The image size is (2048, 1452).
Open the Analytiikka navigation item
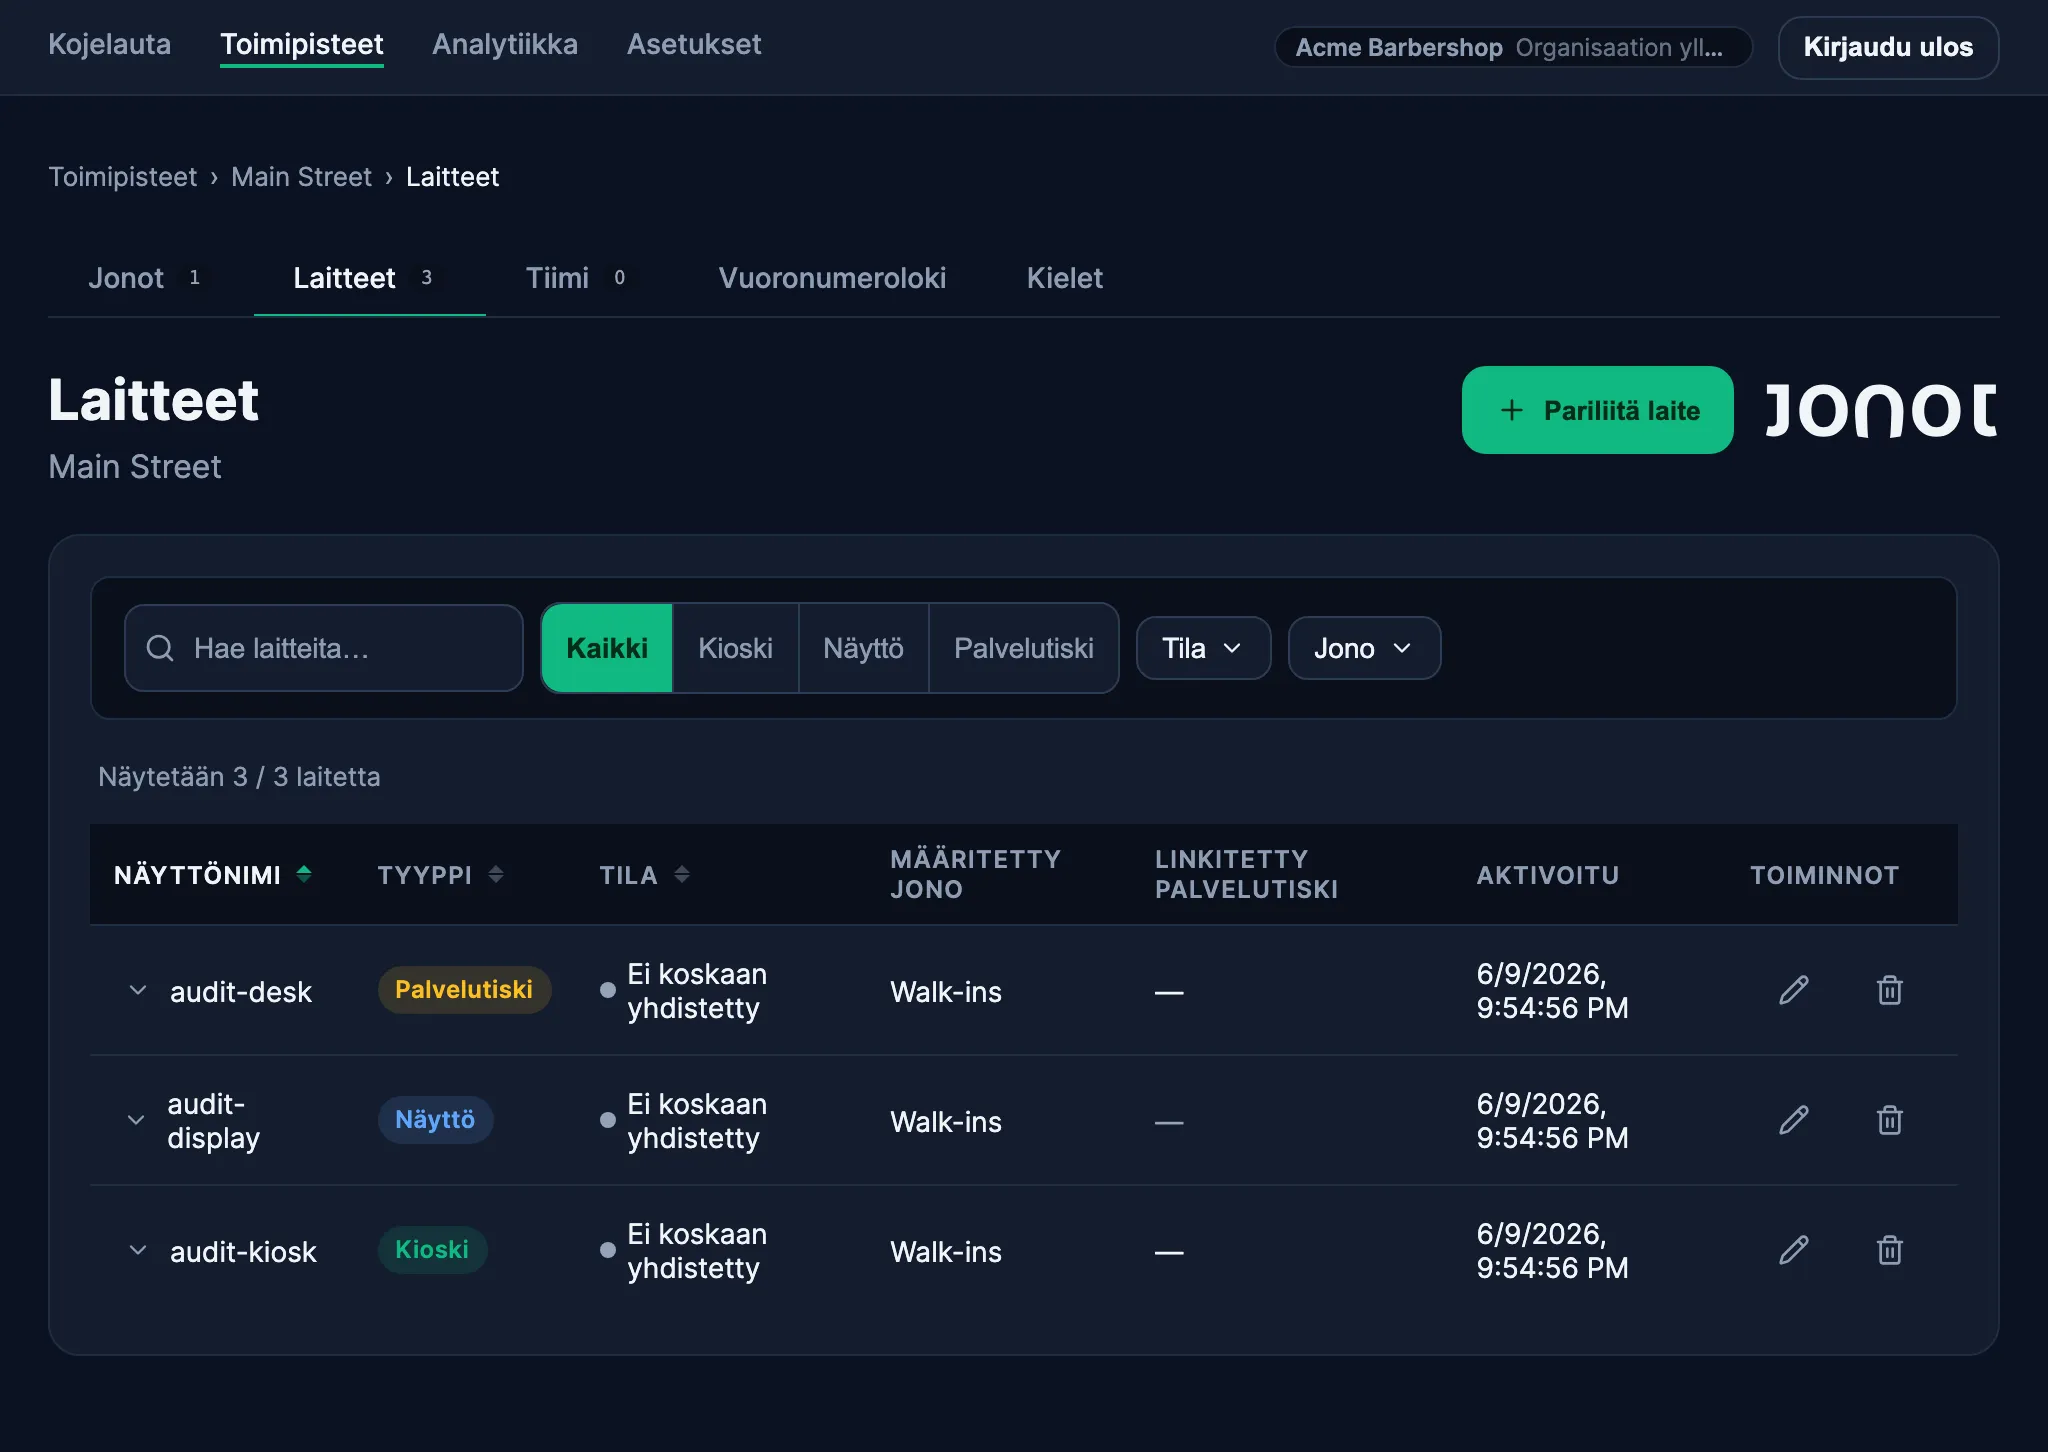(505, 44)
